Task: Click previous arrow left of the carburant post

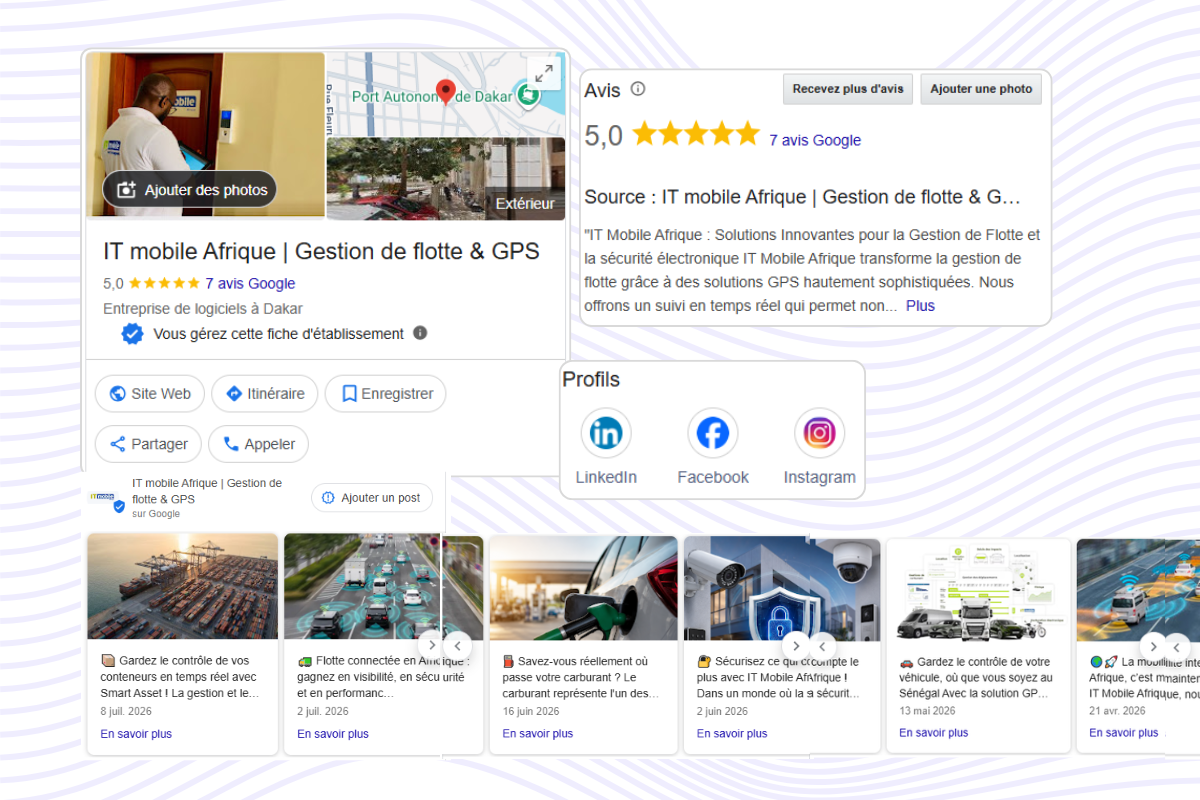Action: (x=457, y=645)
